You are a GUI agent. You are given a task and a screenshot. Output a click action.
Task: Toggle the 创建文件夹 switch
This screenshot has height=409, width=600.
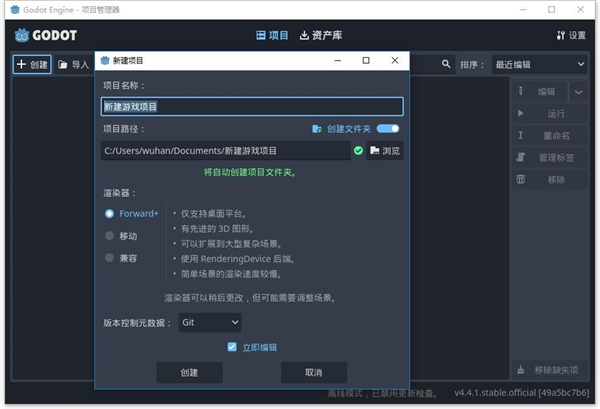[x=388, y=129]
